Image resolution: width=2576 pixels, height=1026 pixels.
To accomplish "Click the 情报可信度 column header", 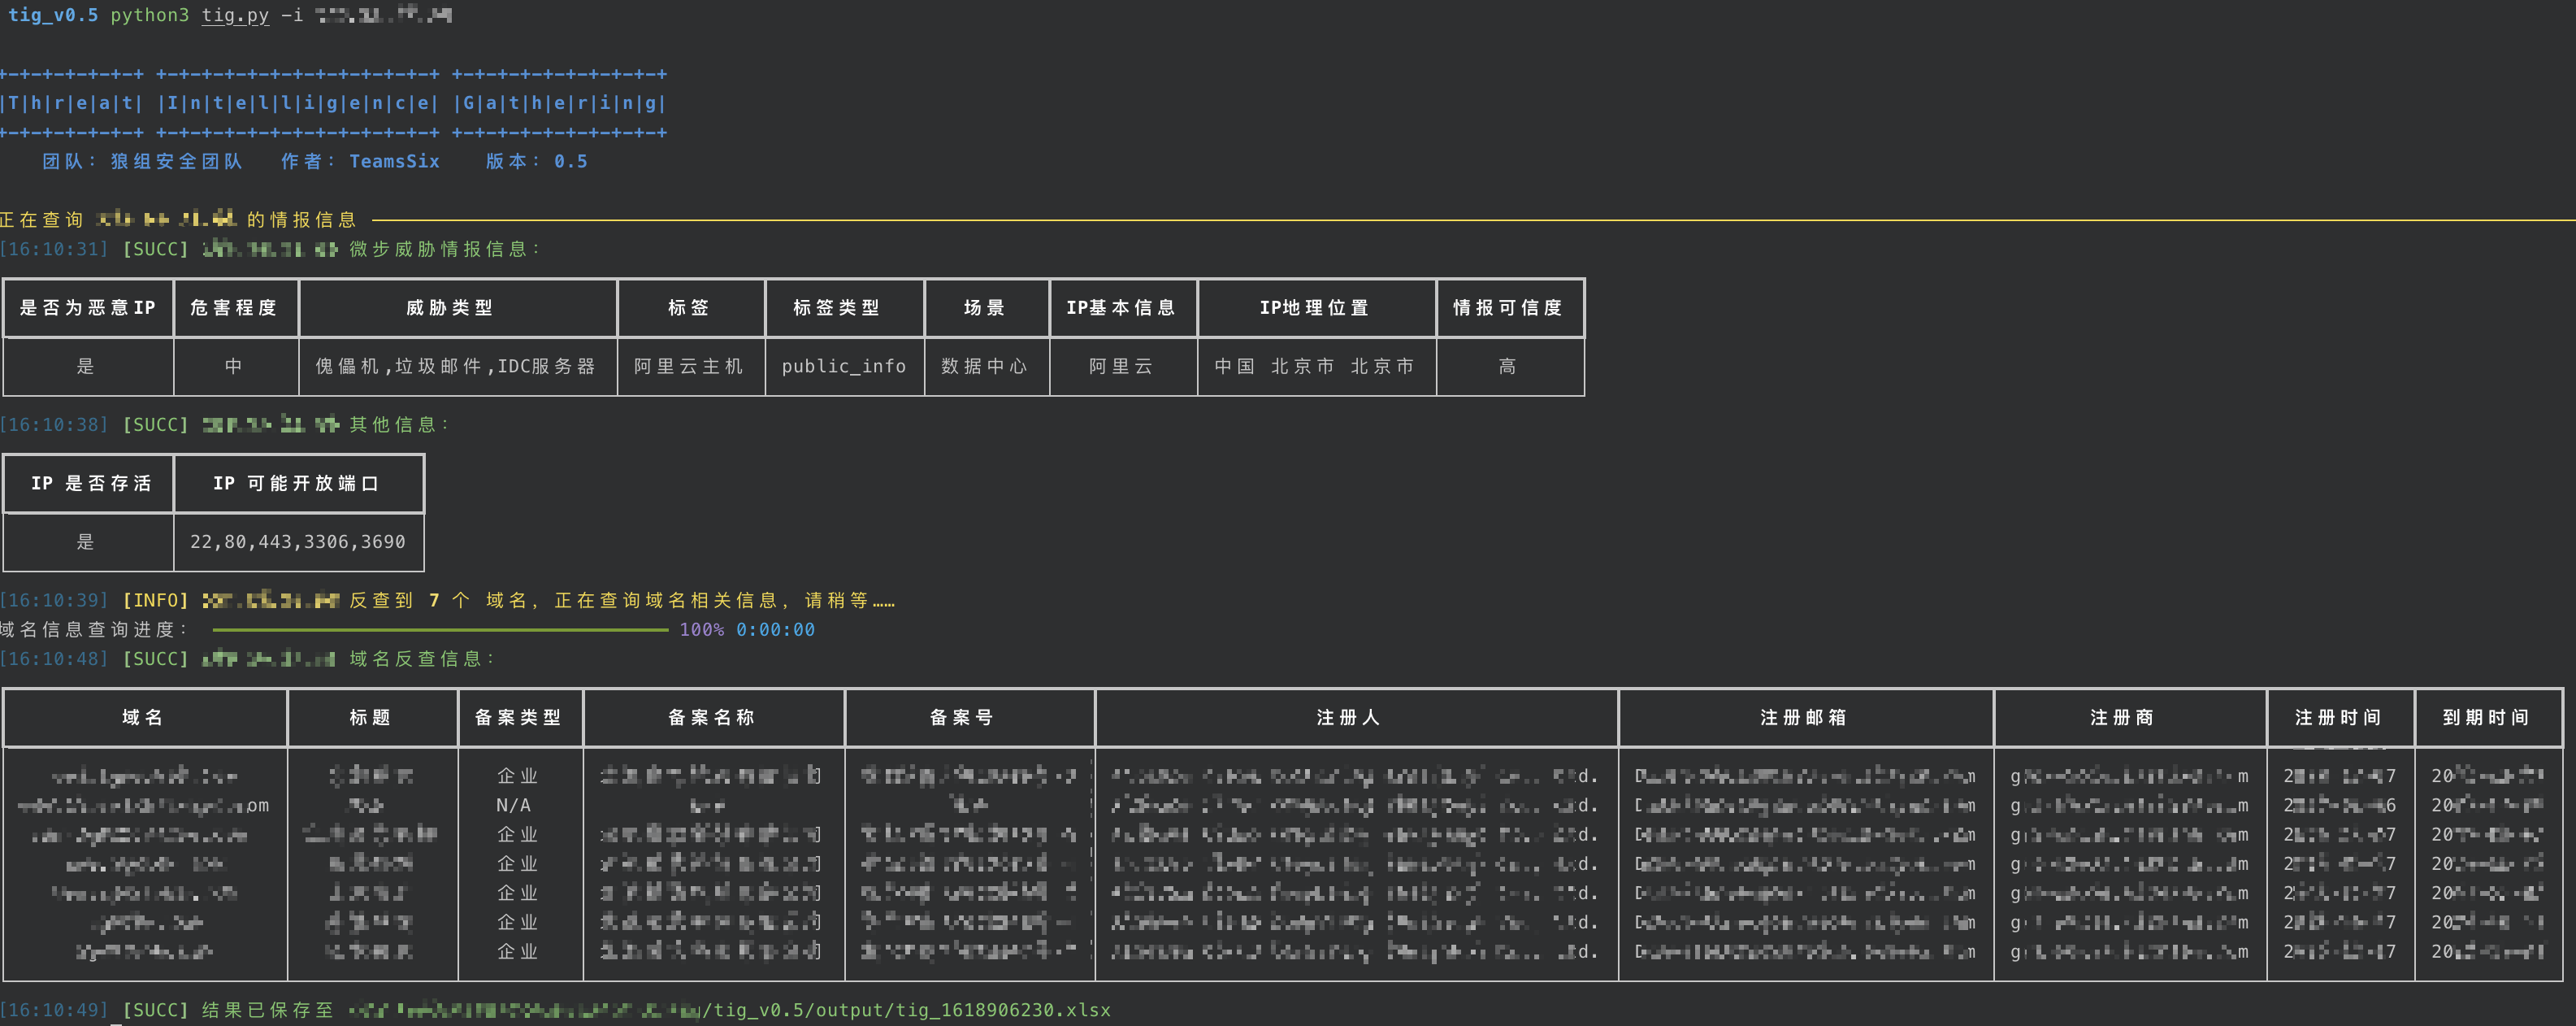I will [1507, 308].
